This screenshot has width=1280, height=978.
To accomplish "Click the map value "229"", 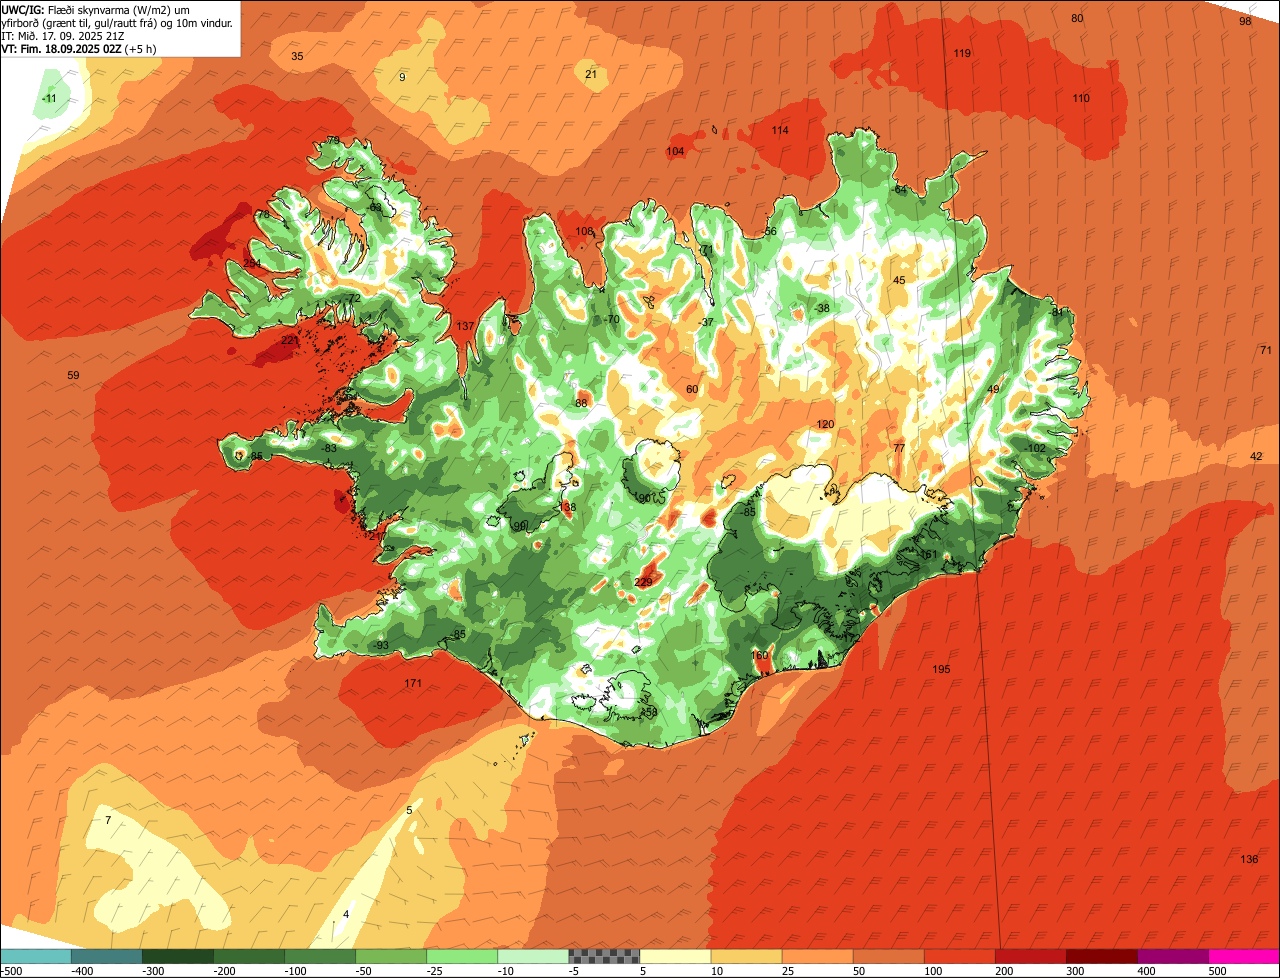I will click(x=643, y=582).
